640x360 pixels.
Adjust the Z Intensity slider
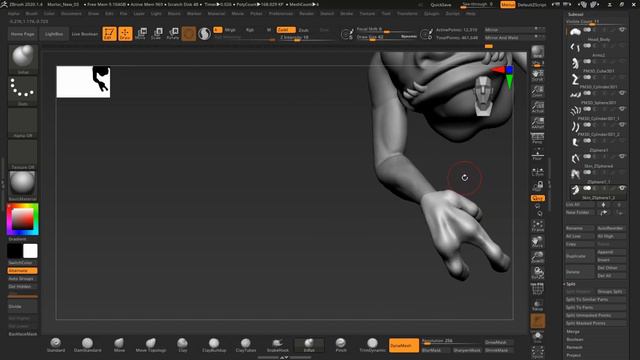click(304, 38)
